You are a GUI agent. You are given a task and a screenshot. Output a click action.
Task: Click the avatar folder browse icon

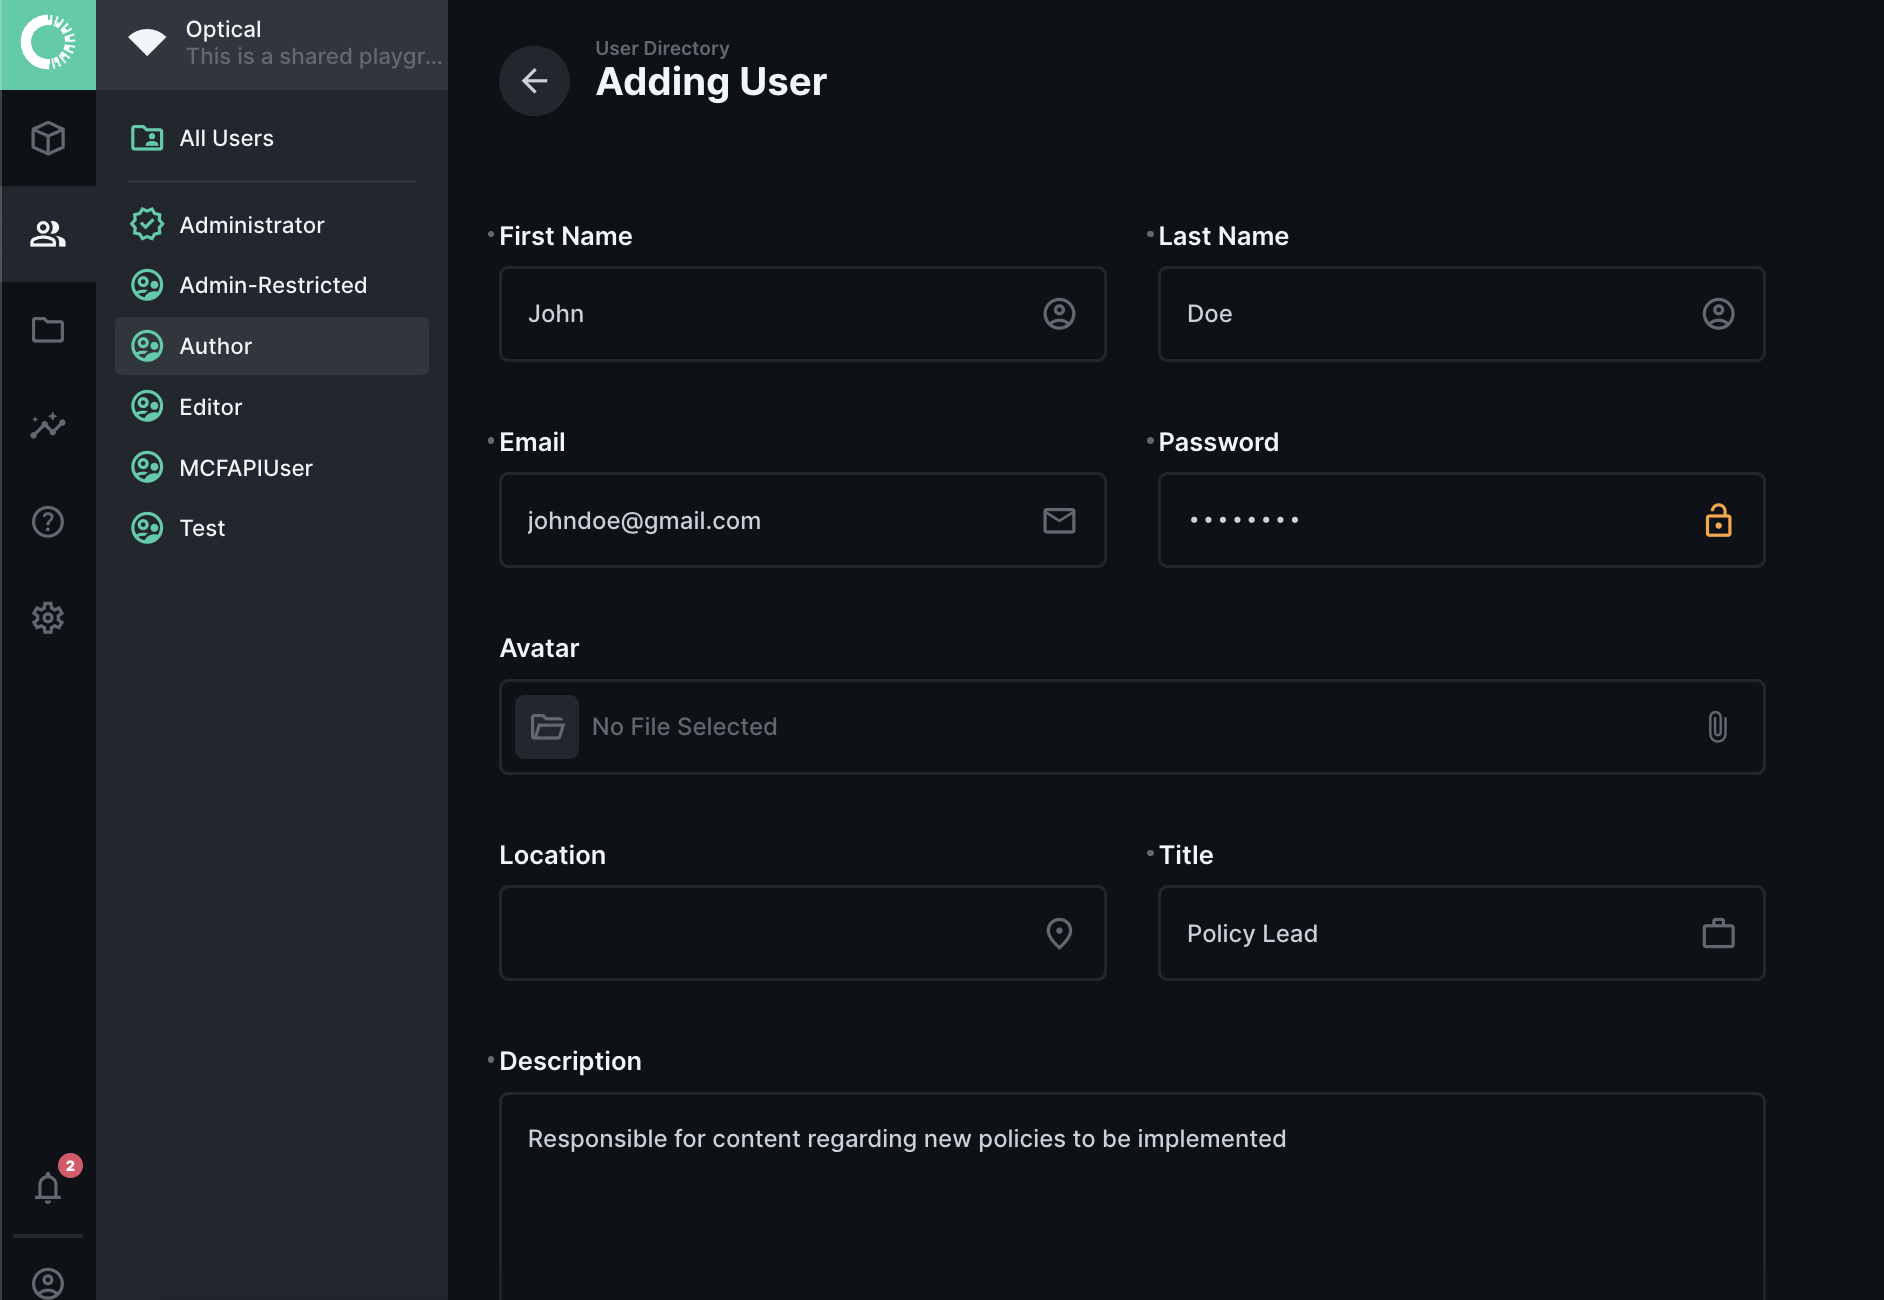coord(547,727)
